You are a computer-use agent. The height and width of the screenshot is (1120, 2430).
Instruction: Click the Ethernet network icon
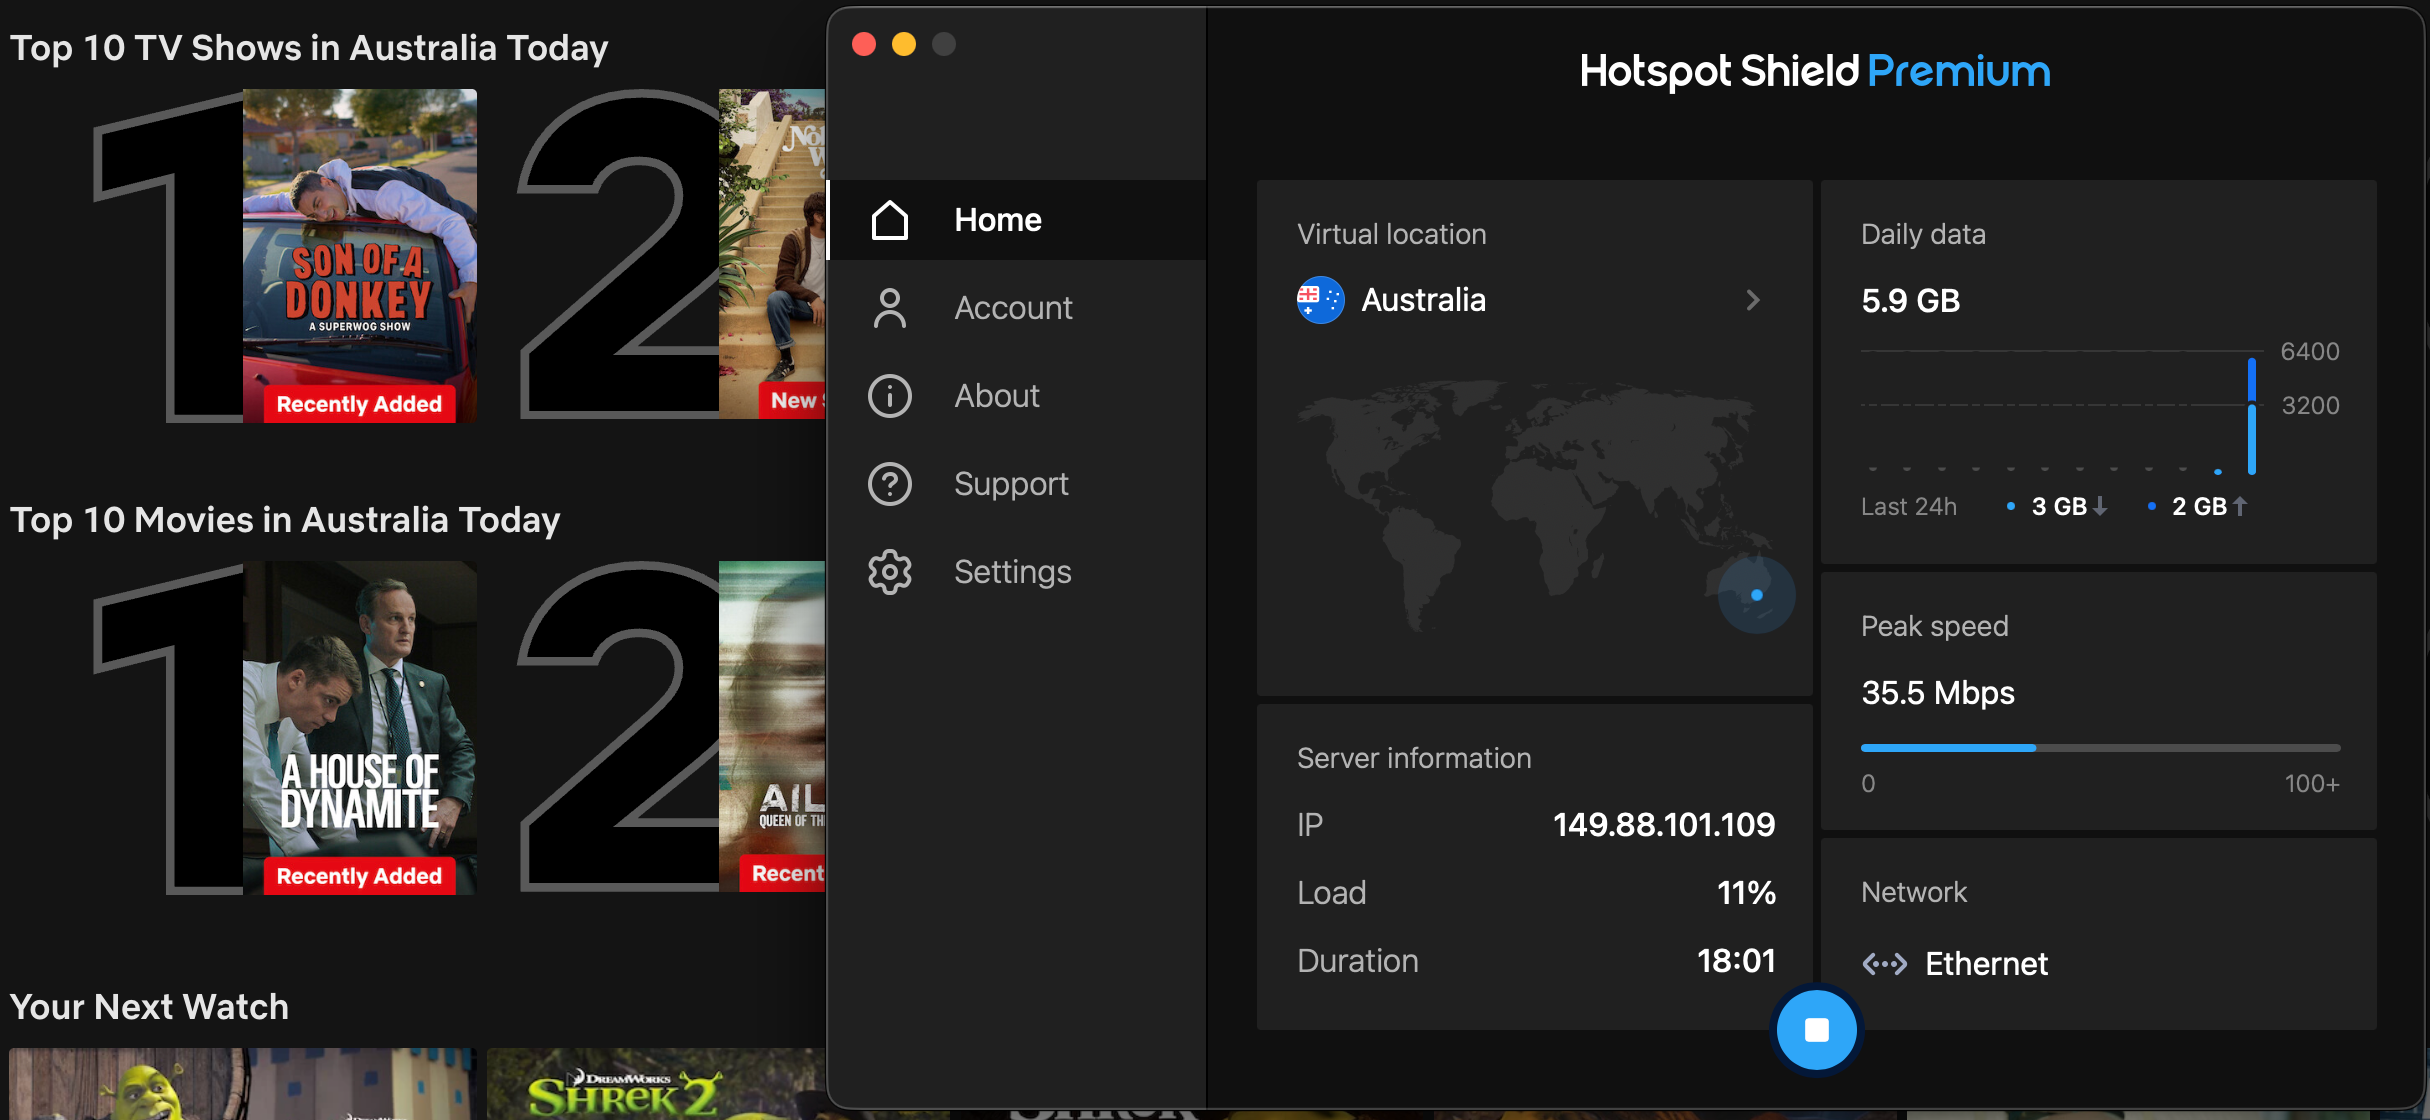point(1886,963)
